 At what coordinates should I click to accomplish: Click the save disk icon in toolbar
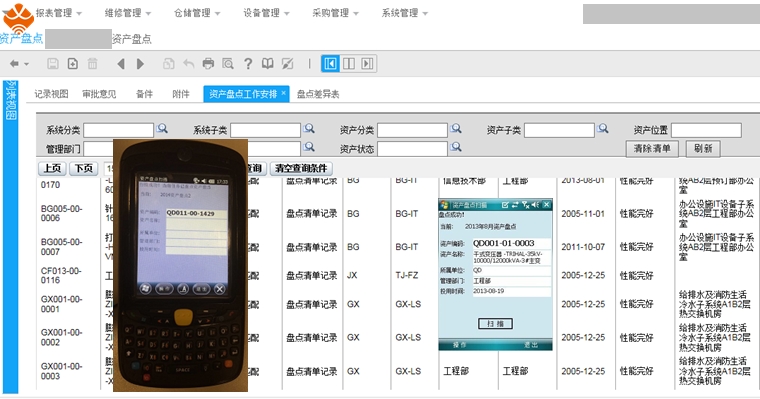[53, 64]
